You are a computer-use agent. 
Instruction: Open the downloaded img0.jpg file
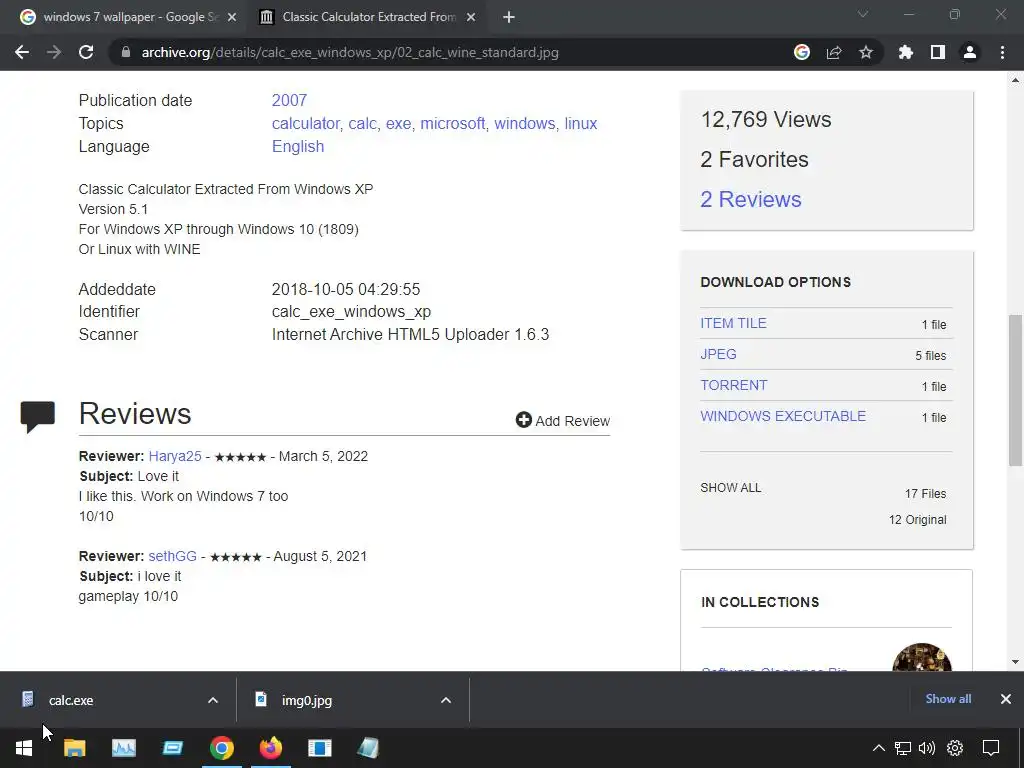(307, 700)
